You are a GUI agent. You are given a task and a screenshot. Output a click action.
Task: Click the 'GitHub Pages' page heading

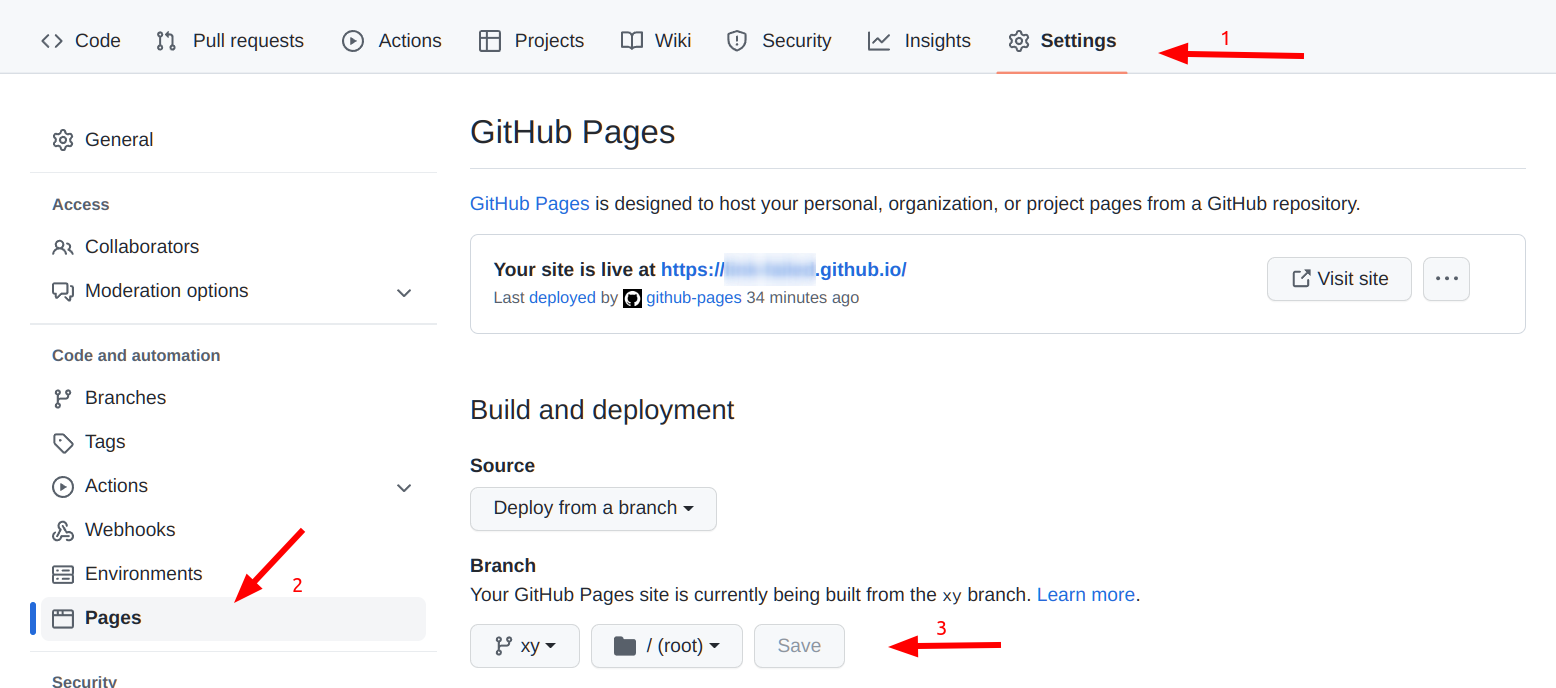[573, 132]
